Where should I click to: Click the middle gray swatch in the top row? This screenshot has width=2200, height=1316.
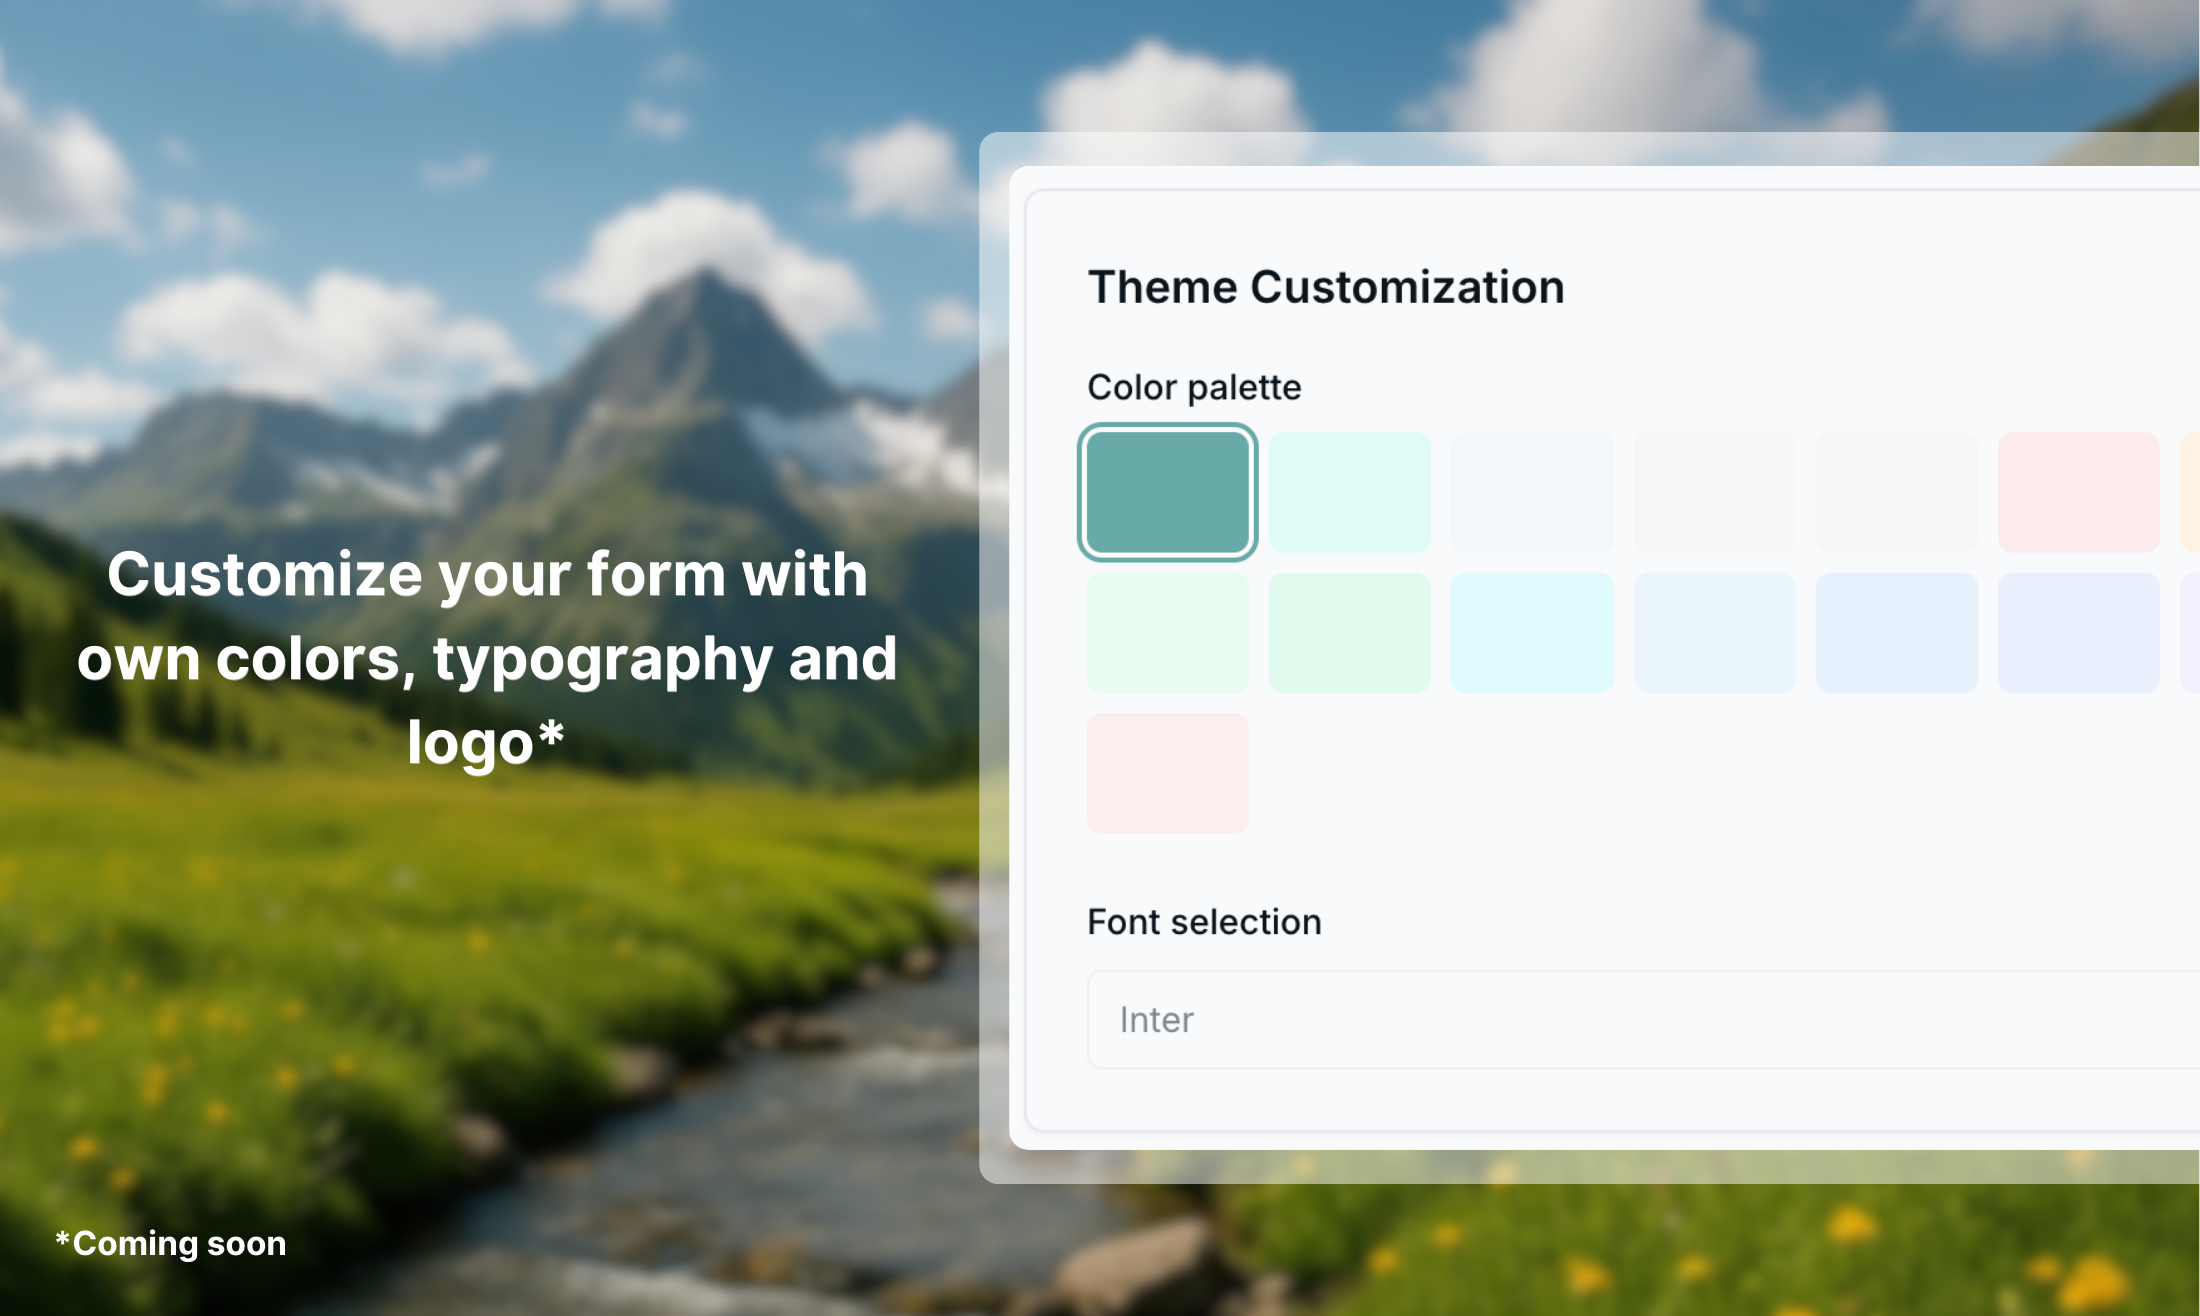(1714, 492)
